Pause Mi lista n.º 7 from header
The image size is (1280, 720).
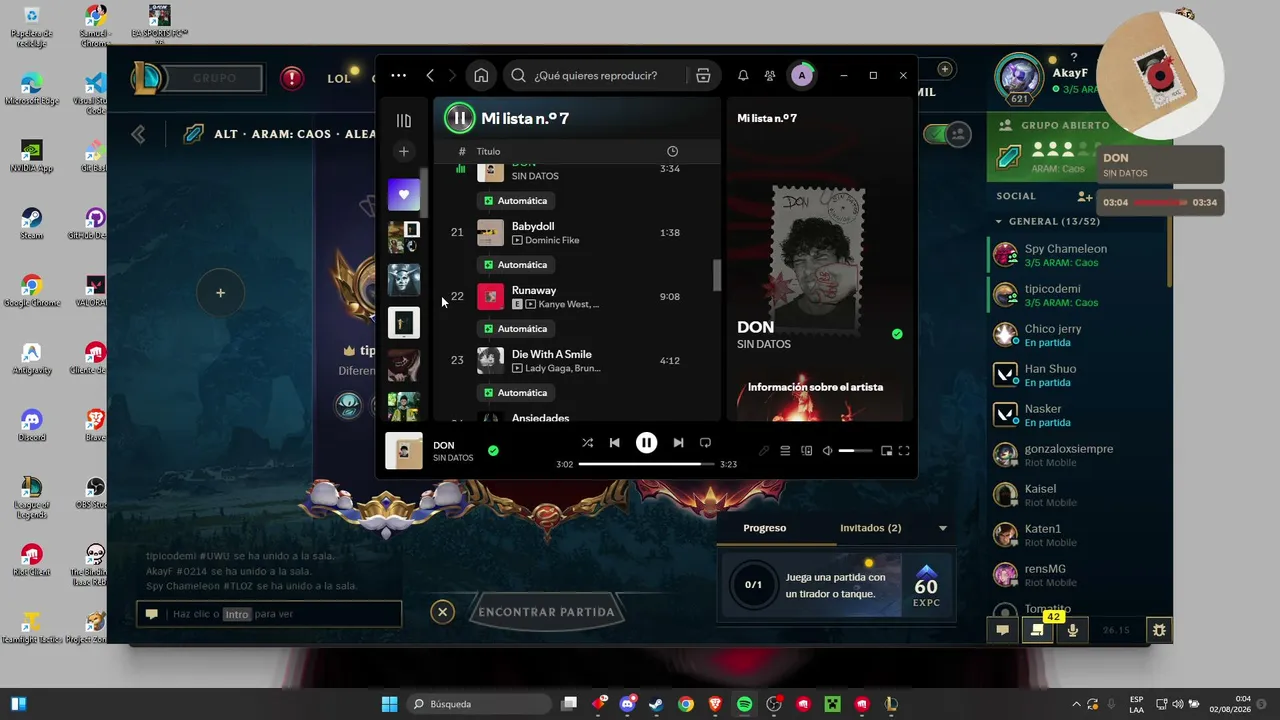click(x=460, y=118)
